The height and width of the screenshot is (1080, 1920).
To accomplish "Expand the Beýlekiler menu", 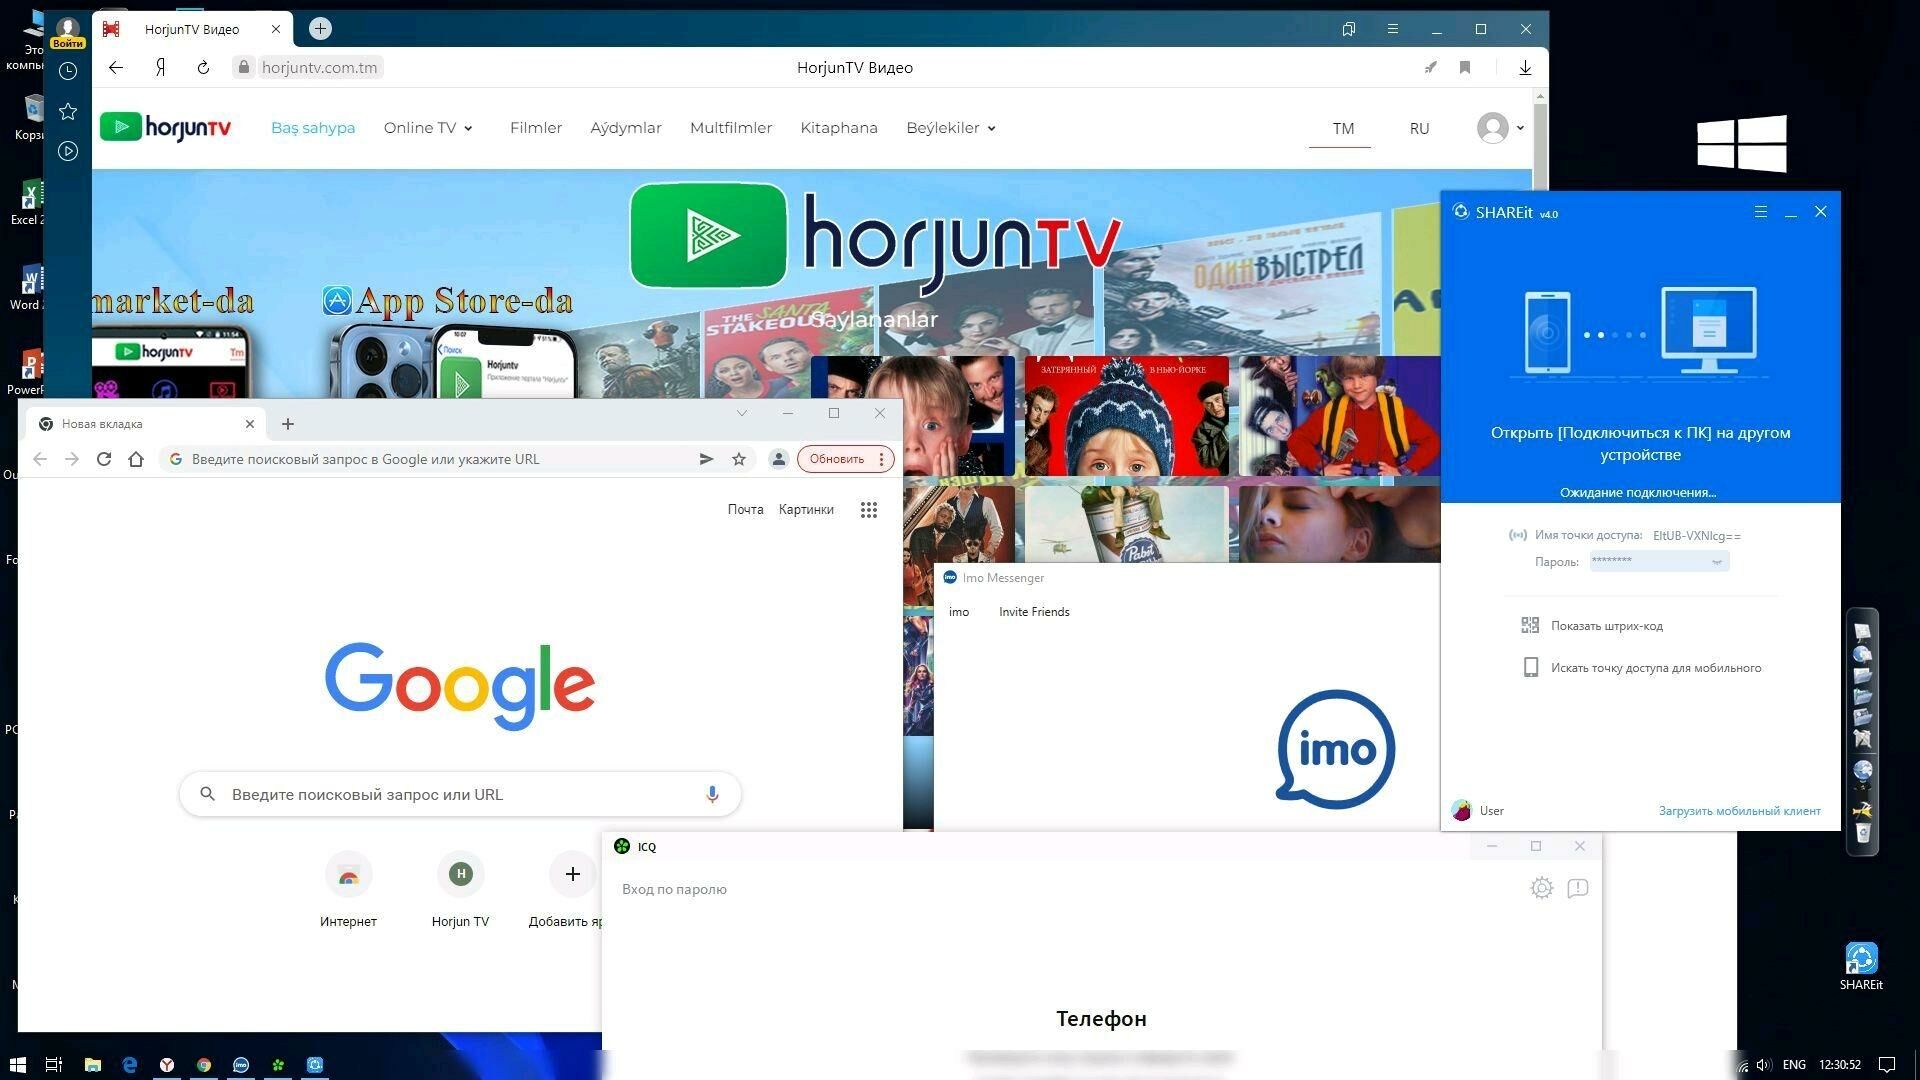I will [950, 128].
